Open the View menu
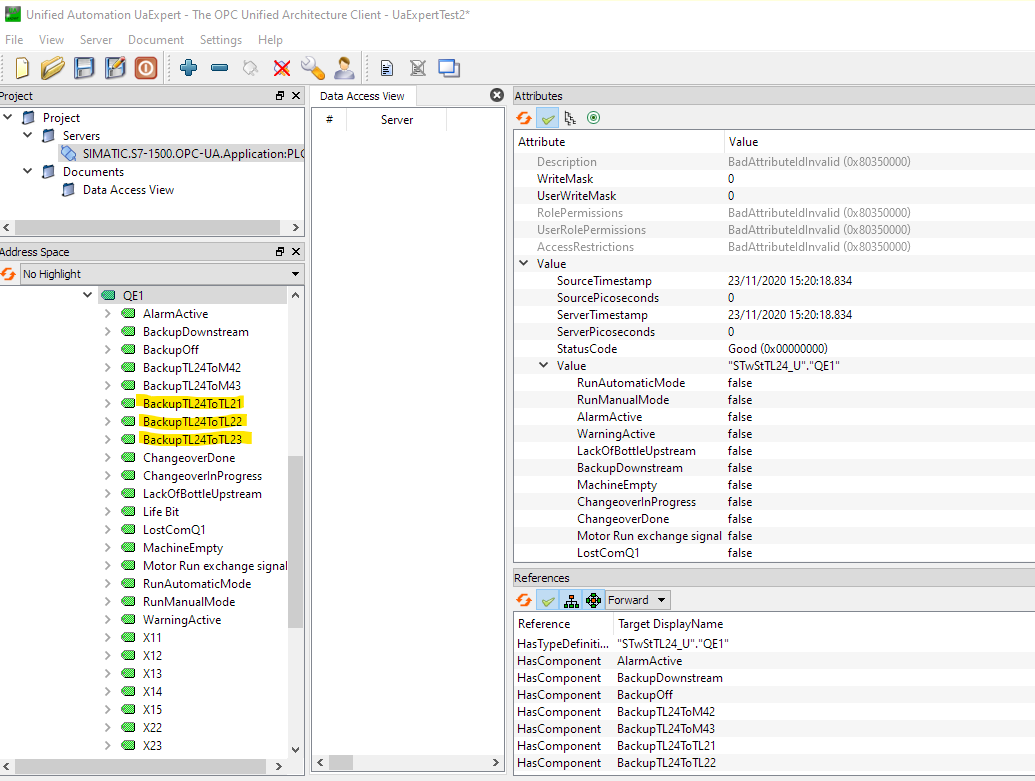Screen dimensions: 1035x781 [51, 40]
